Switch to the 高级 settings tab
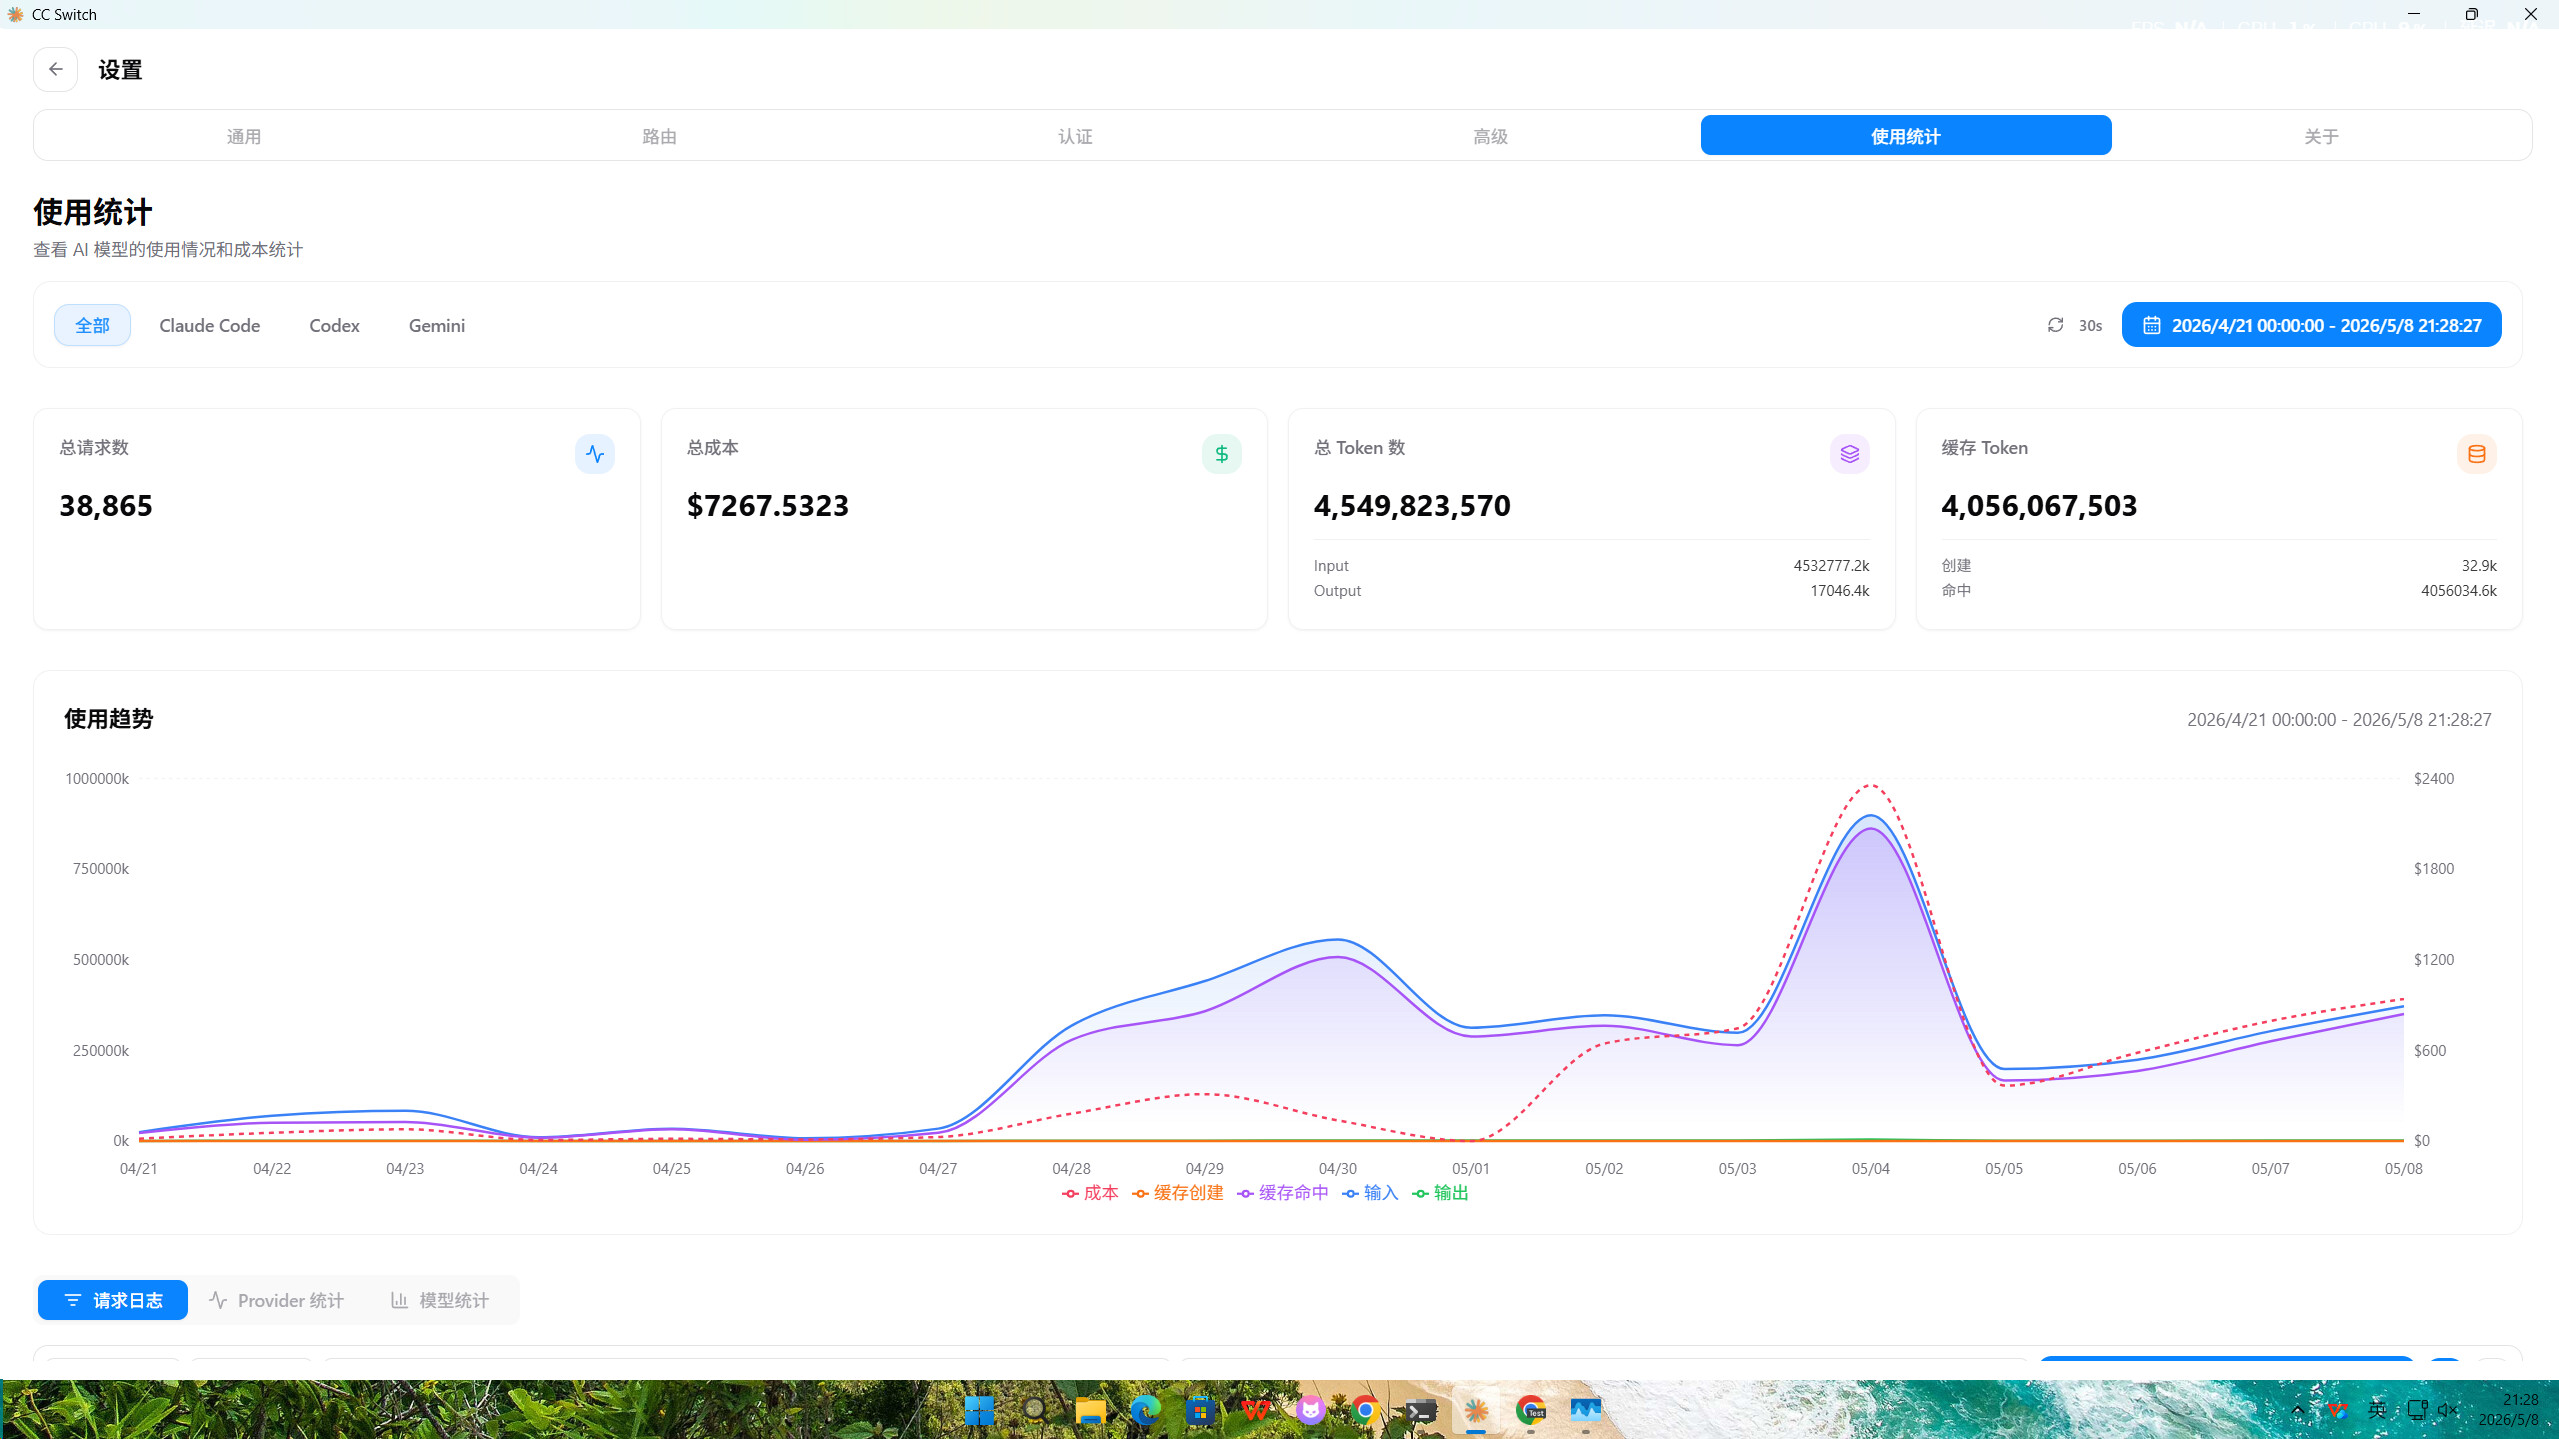Viewport: 2559px width, 1439px height. click(1490, 136)
